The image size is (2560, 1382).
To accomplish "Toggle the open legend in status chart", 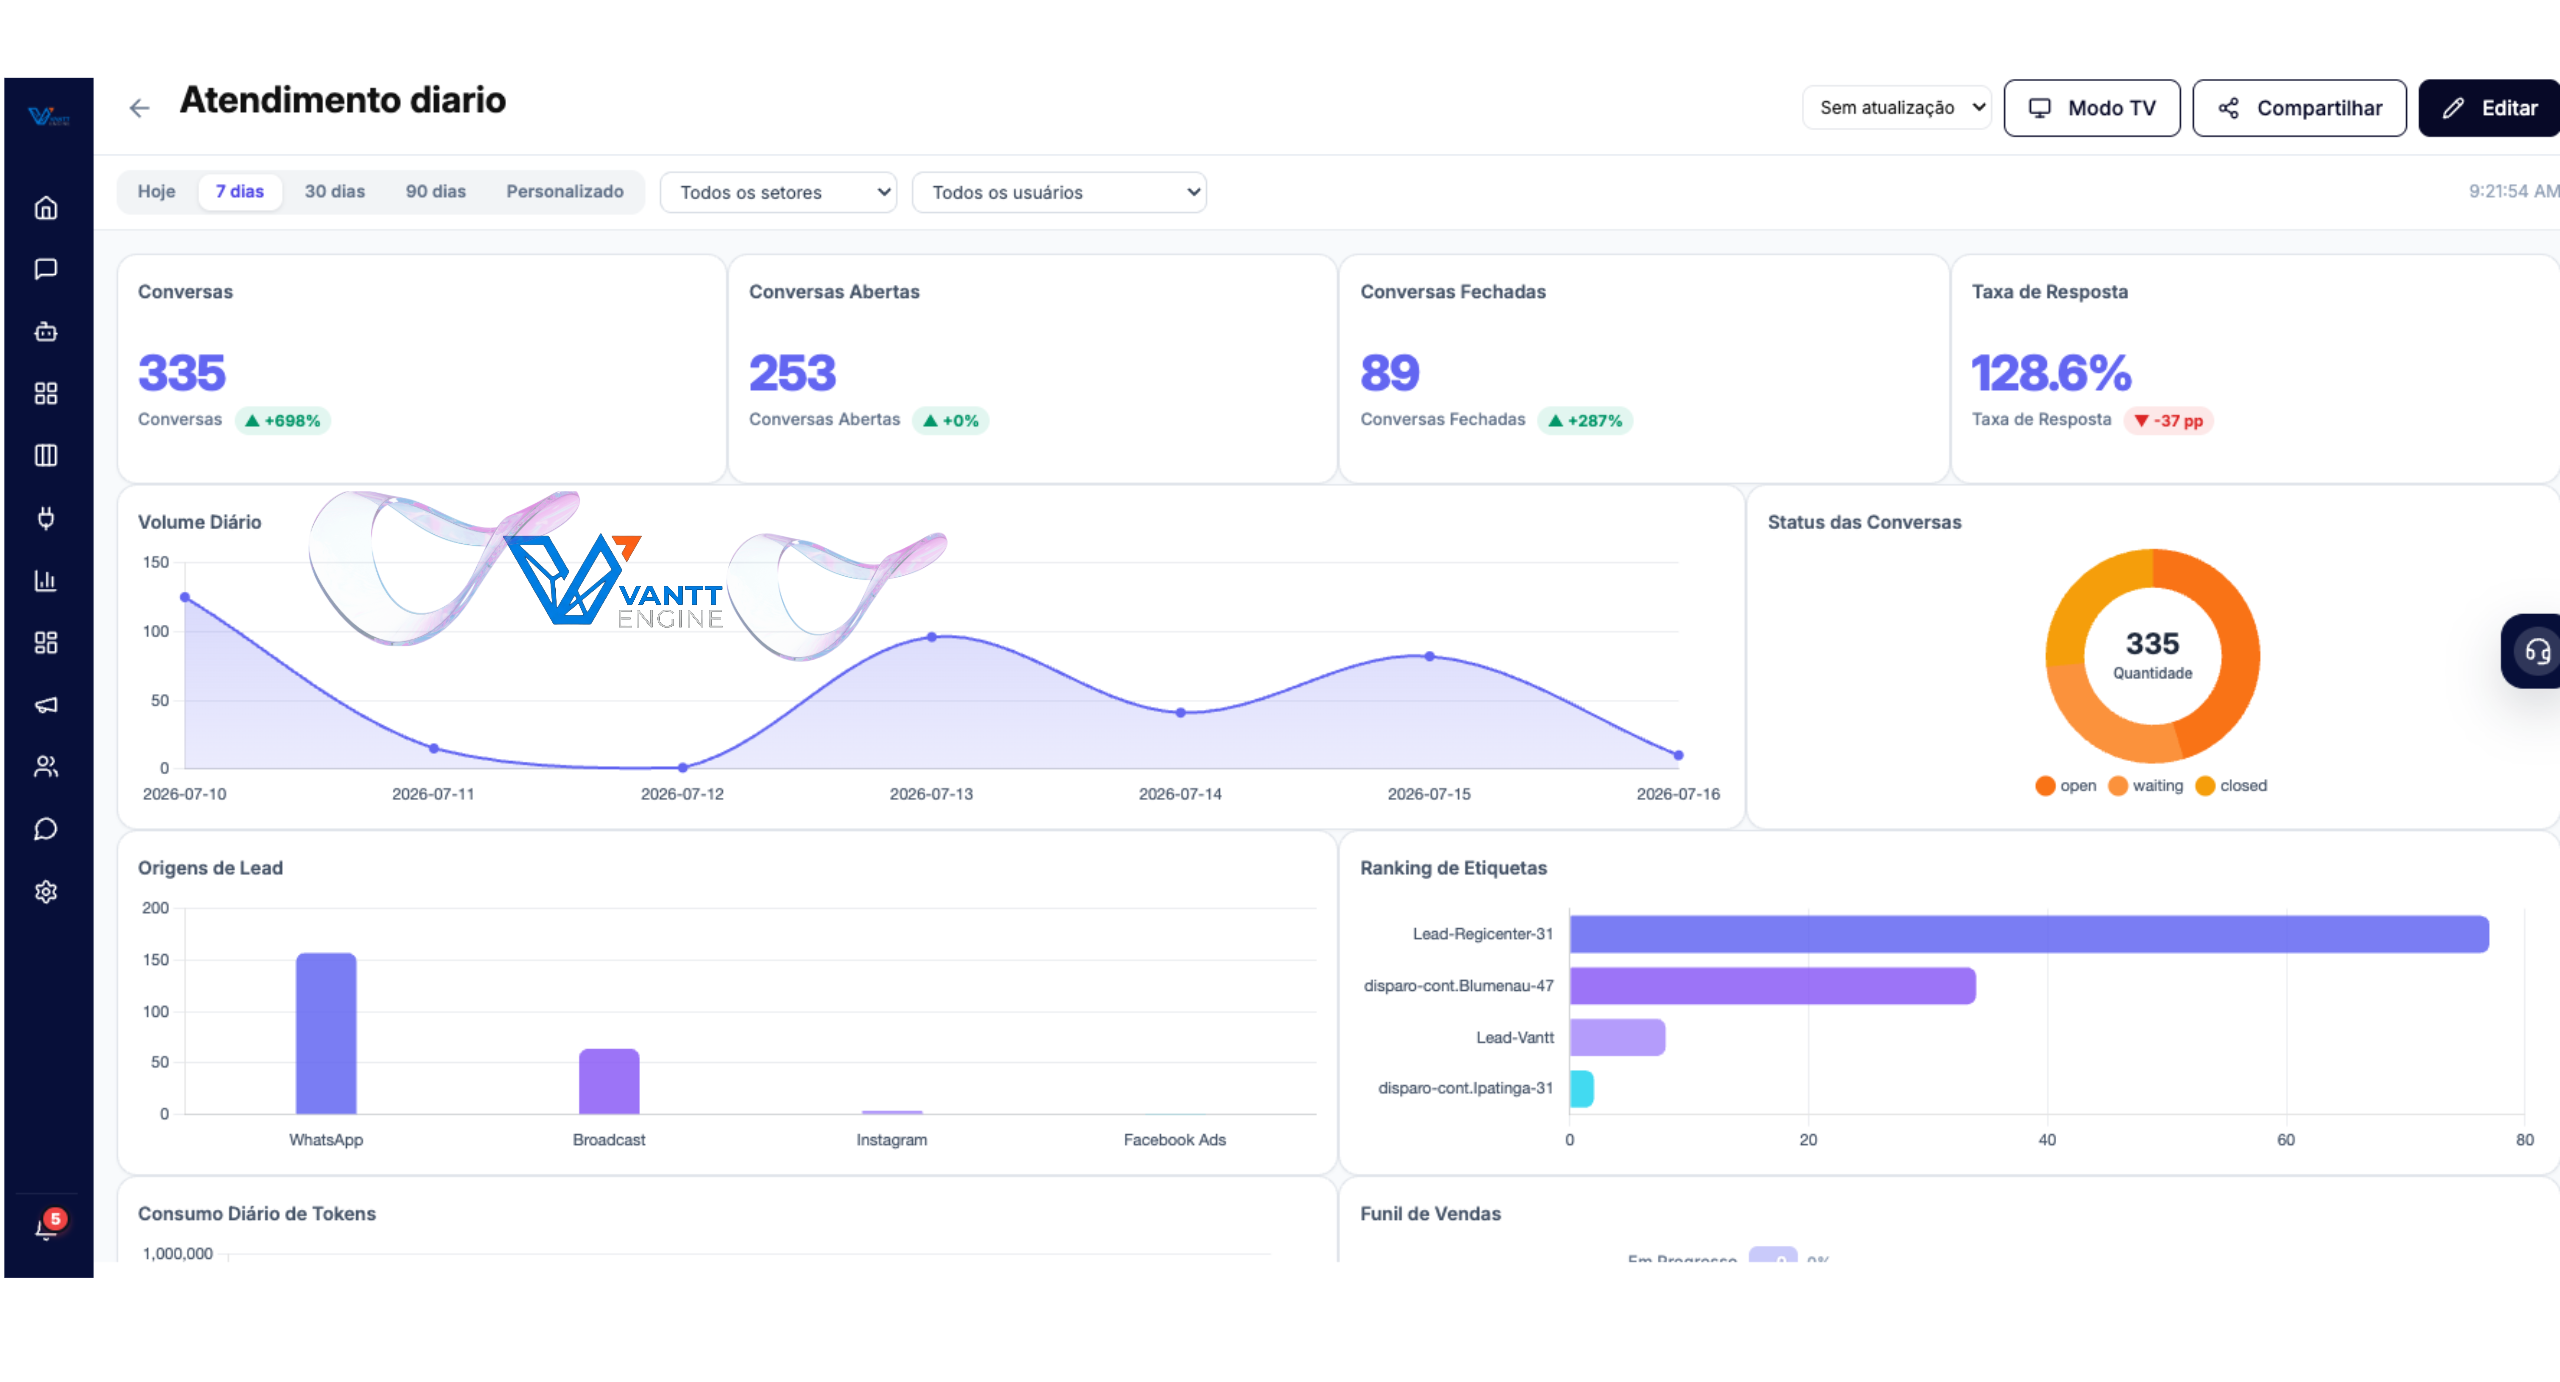I will point(2066,786).
